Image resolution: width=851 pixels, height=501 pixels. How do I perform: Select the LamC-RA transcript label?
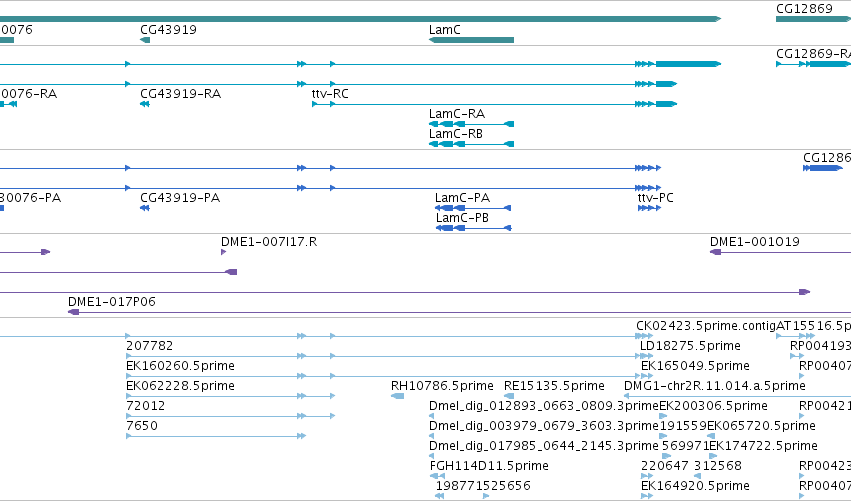pos(456,114)
